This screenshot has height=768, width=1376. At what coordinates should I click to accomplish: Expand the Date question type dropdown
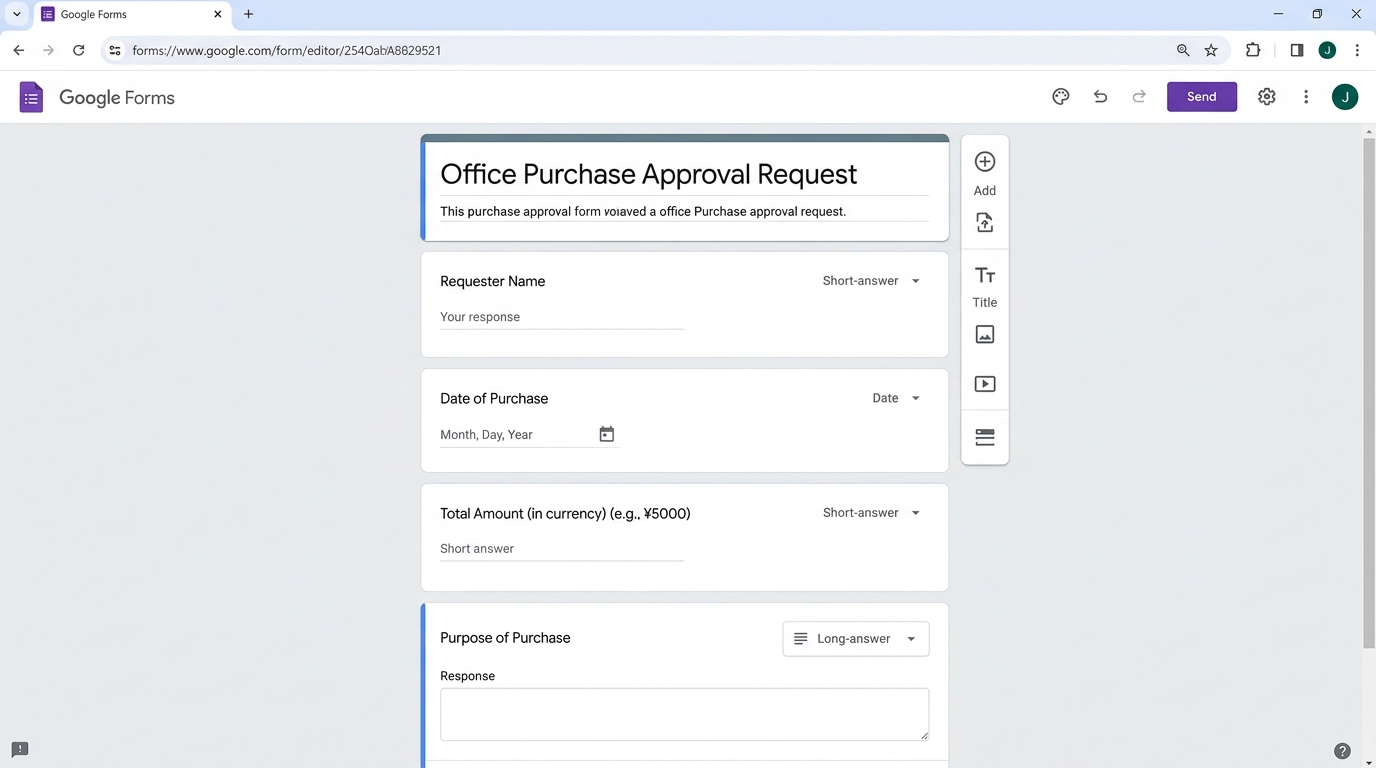[895, 398]
